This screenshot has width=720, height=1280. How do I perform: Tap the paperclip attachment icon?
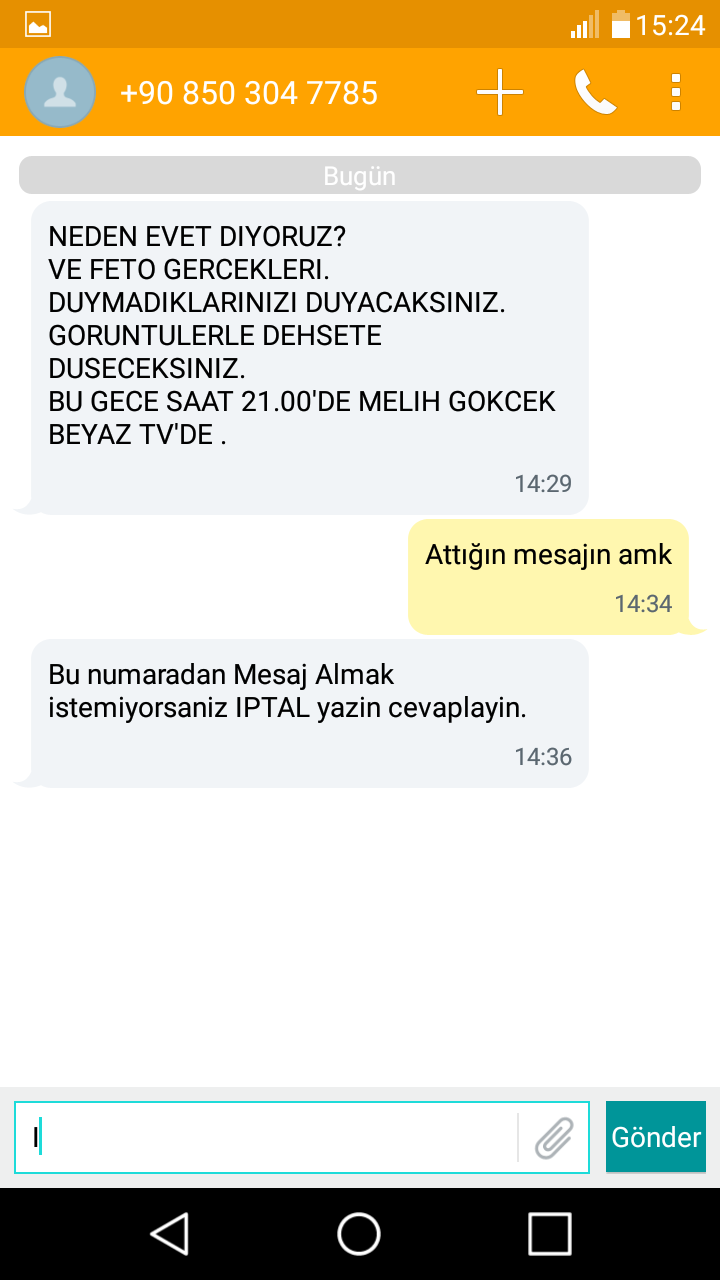point(554,1137)
